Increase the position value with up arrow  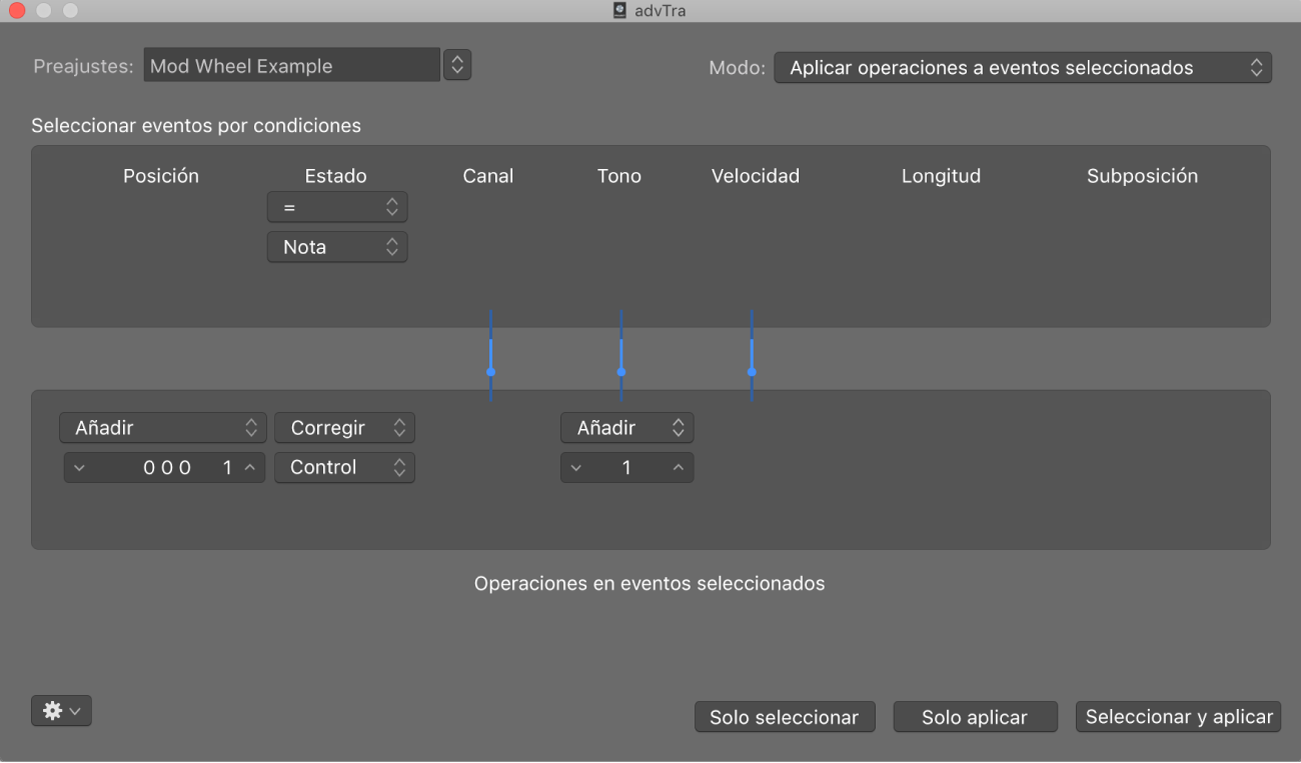click(x=250, y=468)
